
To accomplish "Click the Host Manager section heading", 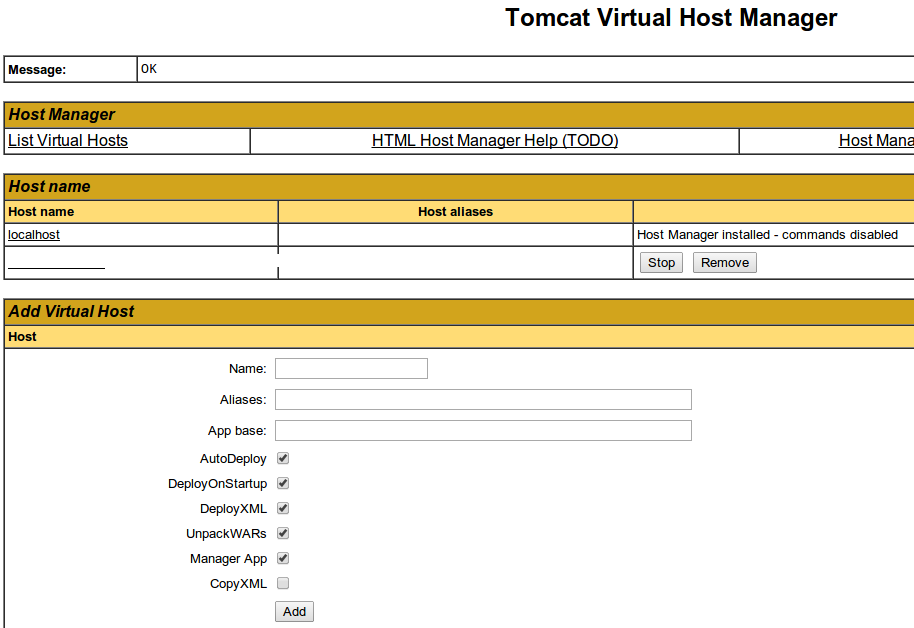I will coord(61,114).
